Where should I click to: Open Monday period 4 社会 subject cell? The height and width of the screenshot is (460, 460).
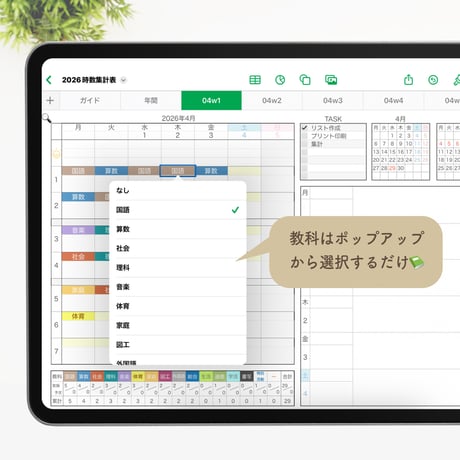coord(78,256)
